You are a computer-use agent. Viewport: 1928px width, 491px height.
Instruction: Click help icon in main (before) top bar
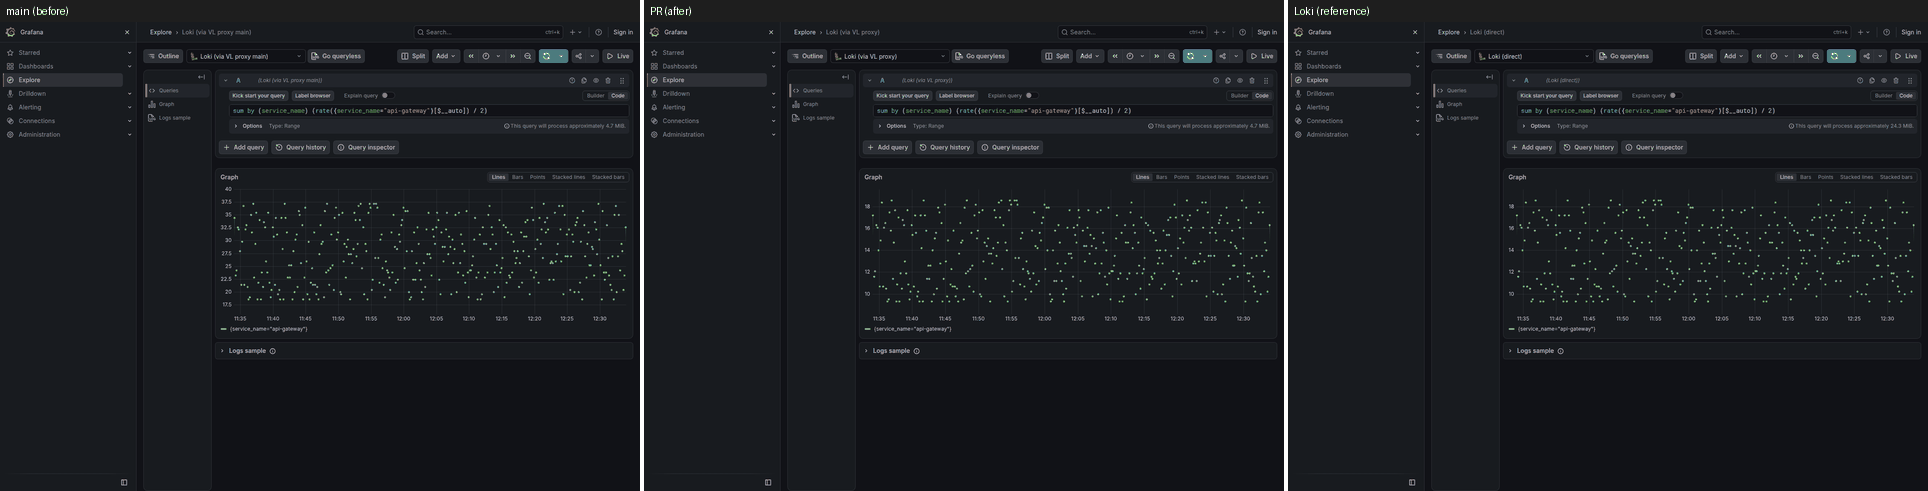(x=598, y=32)
